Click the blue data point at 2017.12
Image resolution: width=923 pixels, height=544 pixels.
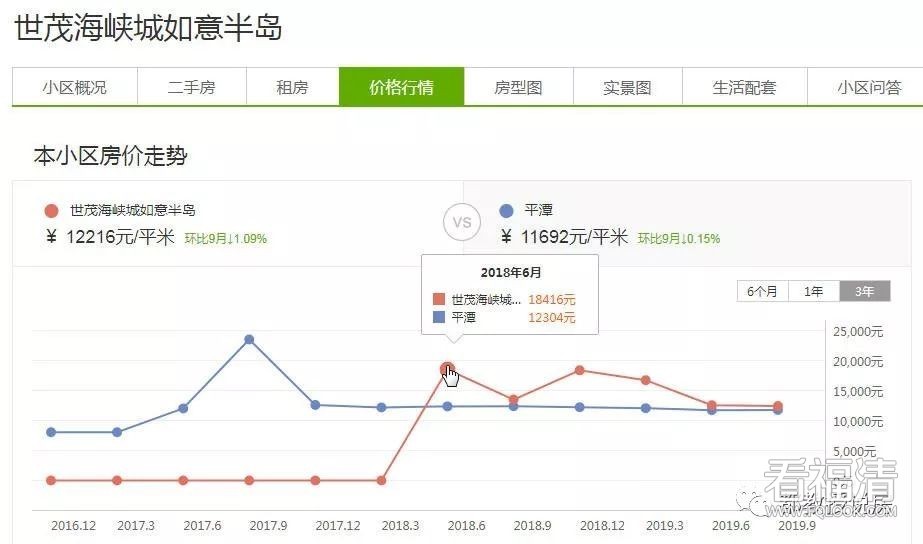[316, 405]
